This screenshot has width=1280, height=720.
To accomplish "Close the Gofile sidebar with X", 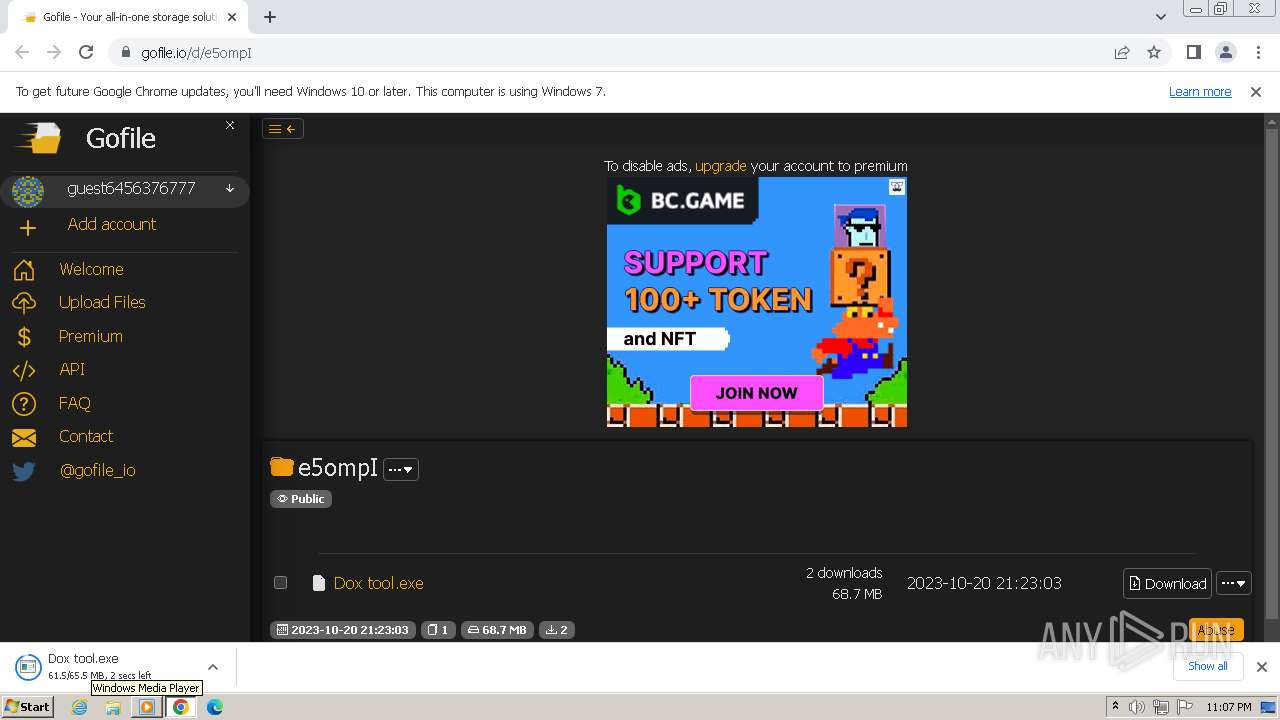I will pyautogui.click(x=230, y=125).
